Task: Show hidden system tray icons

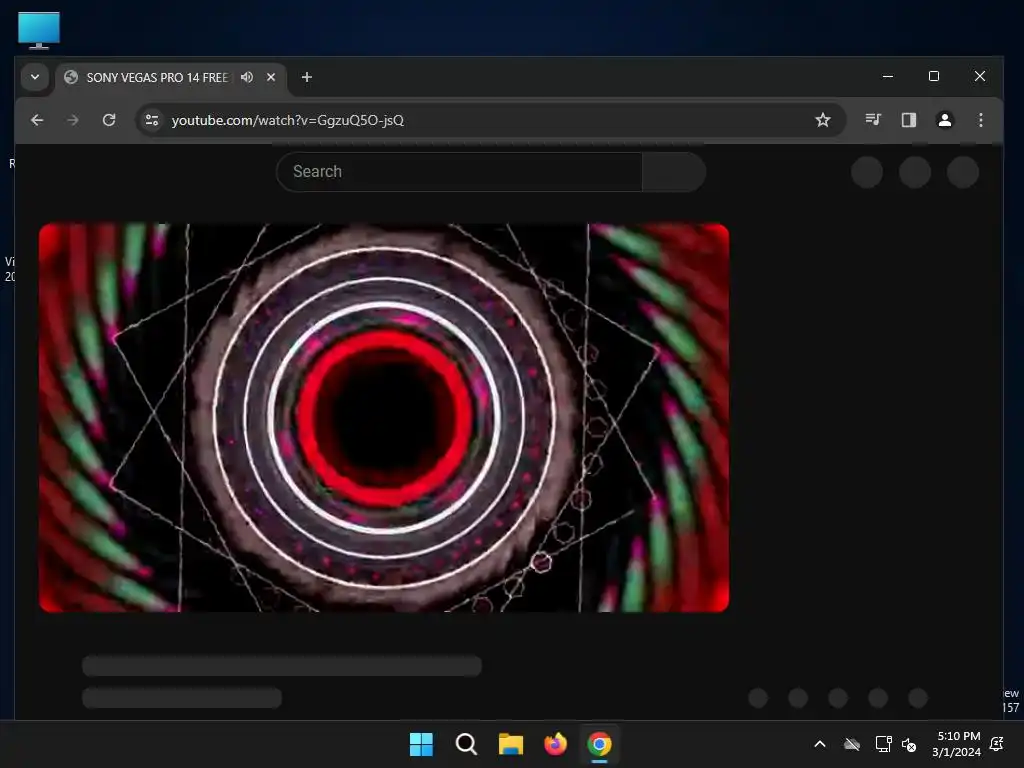Action: [x=820, y=744]
